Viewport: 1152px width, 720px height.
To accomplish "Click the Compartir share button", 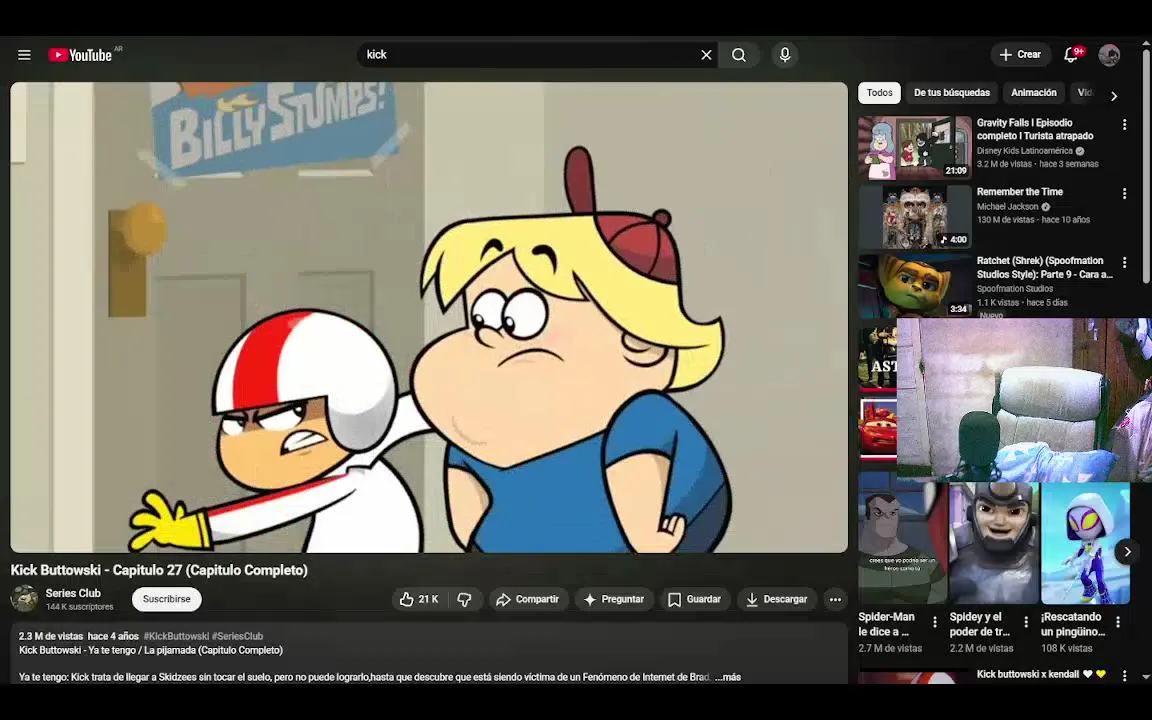I will pyautogui.click(x=528, y=600).
